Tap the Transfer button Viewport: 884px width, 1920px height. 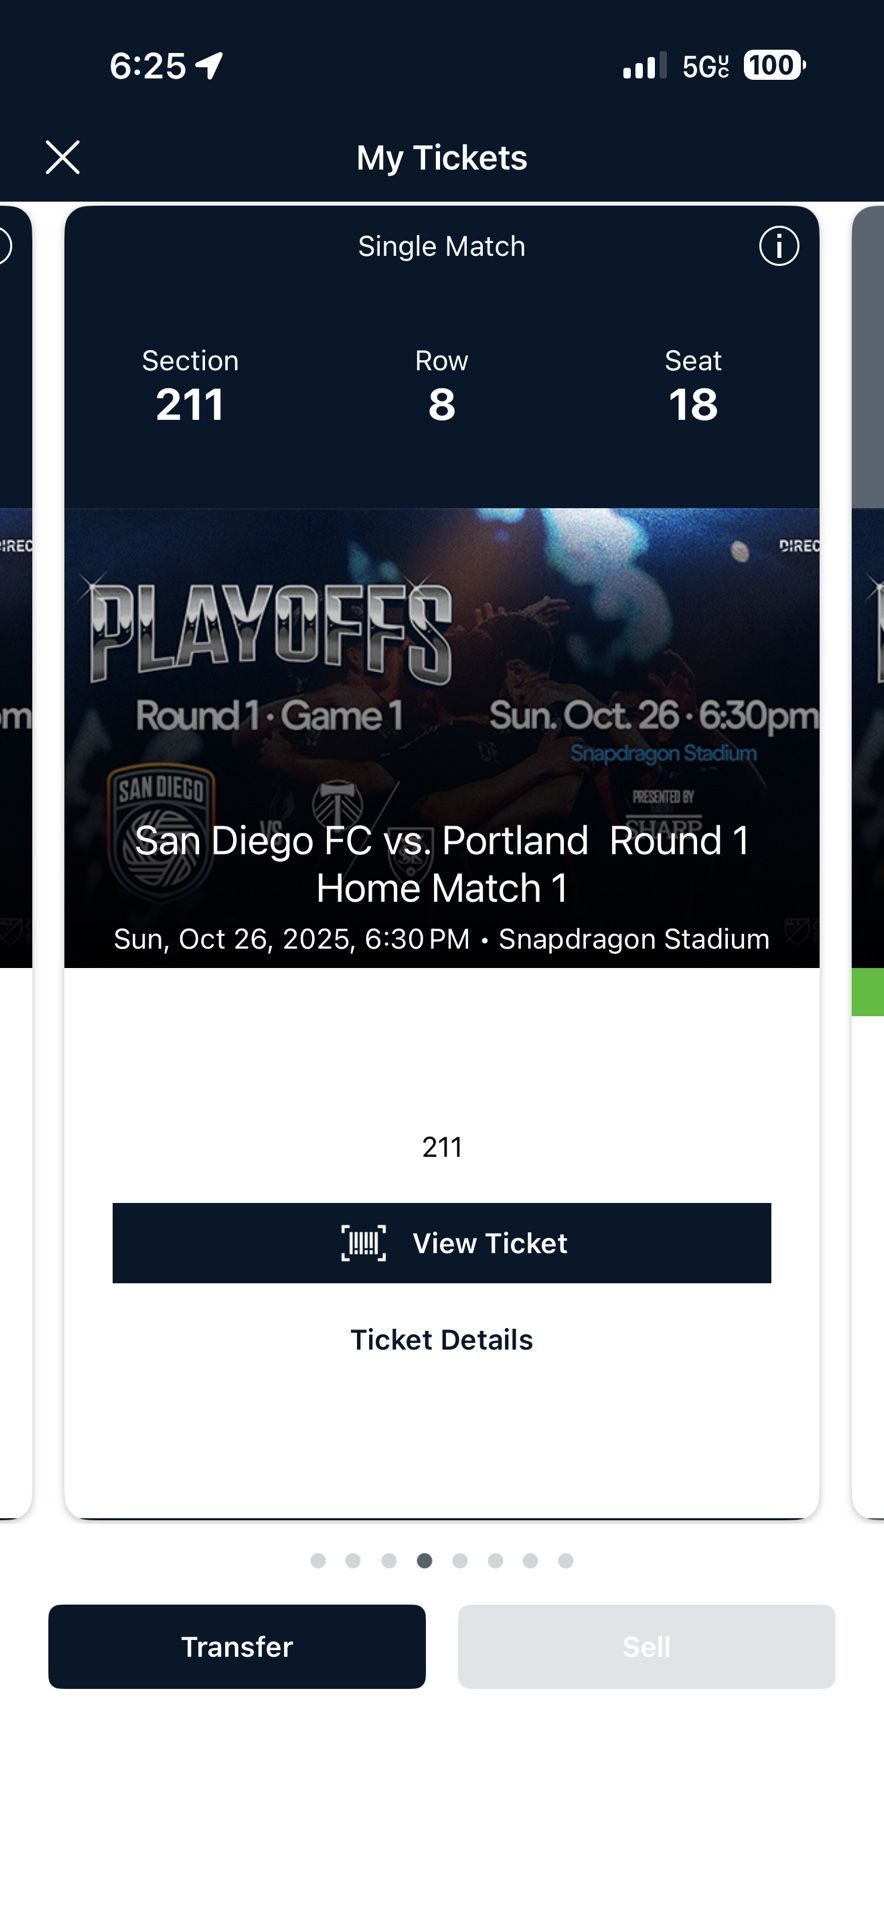[236, 1647]
